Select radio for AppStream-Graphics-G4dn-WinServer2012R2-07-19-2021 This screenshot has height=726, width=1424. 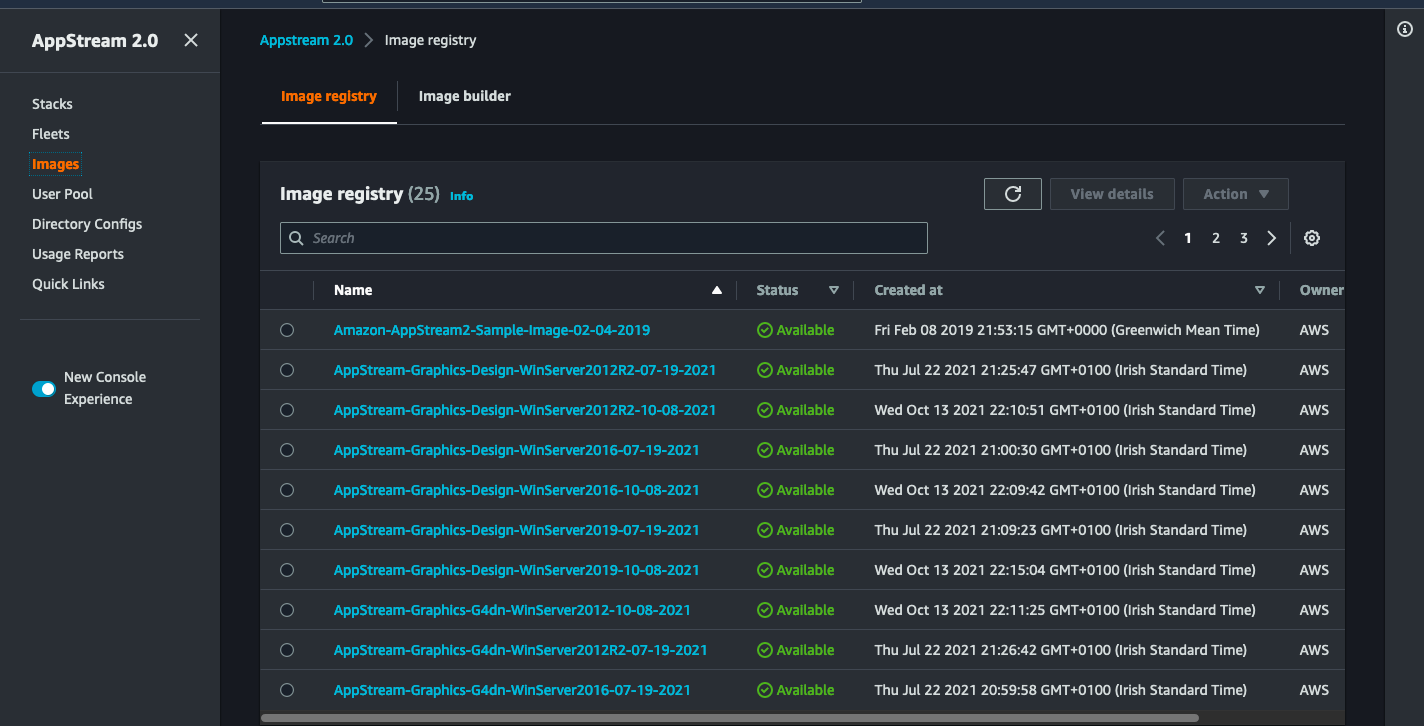coord(287,650)
